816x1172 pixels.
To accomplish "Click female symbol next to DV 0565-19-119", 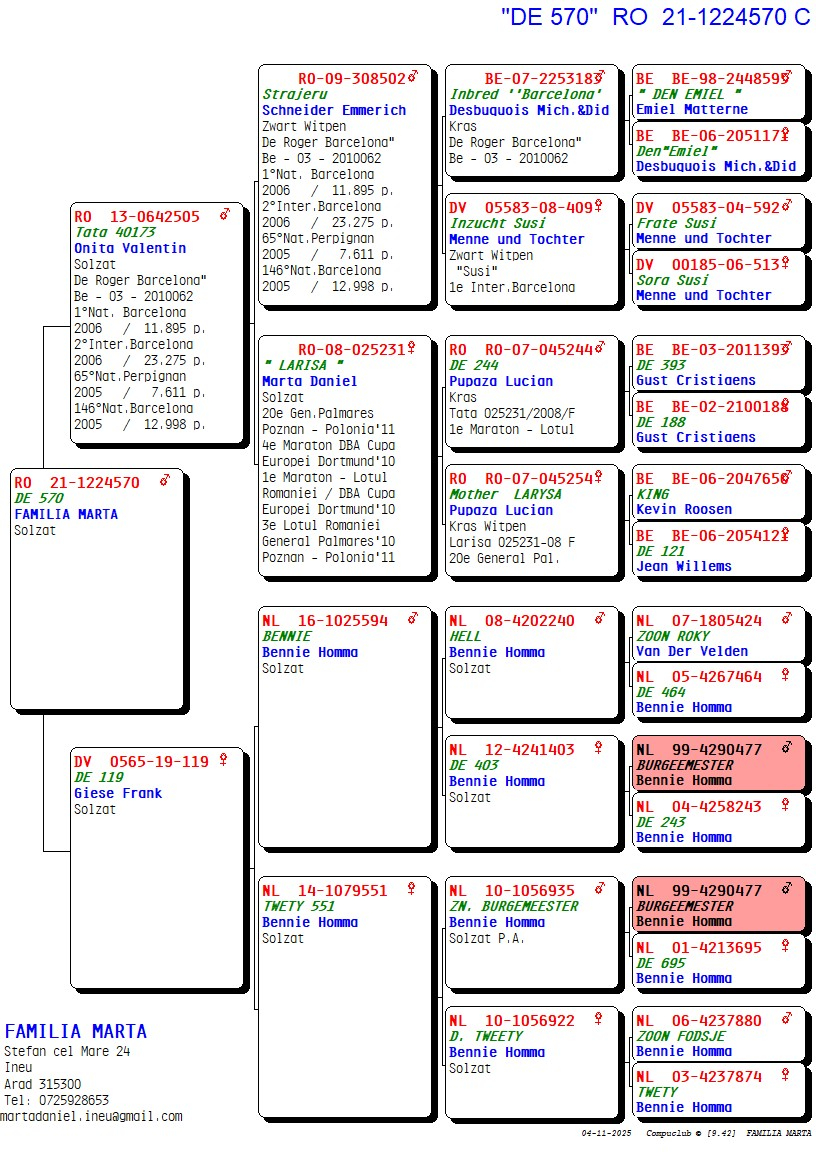I will point(223,760).
